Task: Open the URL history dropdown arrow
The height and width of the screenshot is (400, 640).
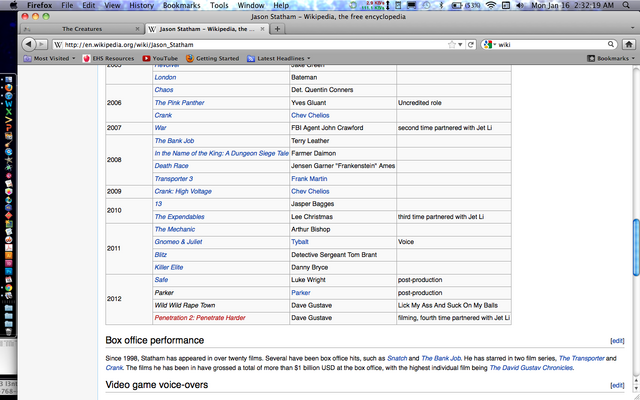Action: (x=460, y=44)
